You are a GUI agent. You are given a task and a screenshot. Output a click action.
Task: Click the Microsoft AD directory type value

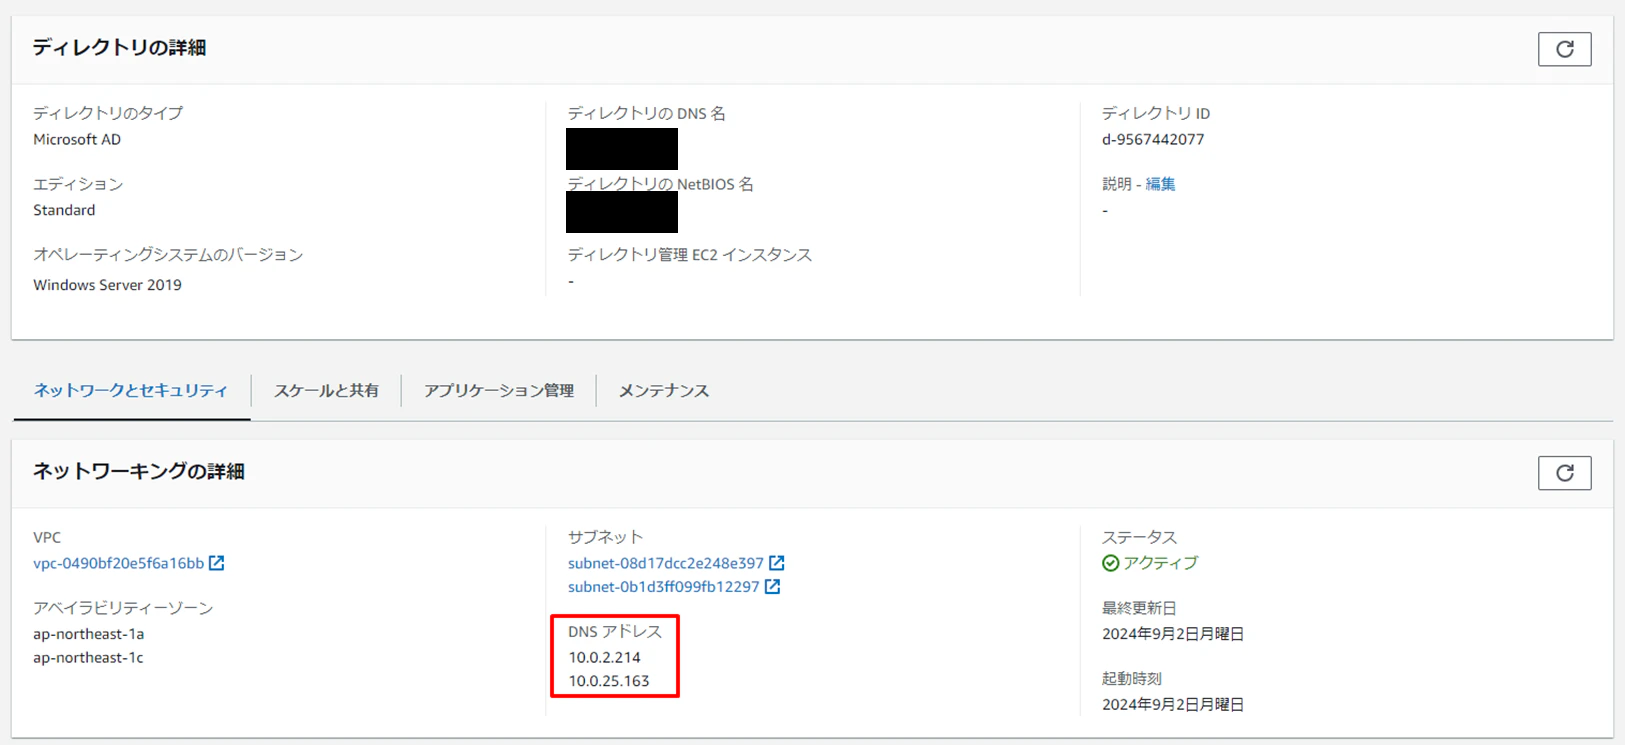(77, 139)
